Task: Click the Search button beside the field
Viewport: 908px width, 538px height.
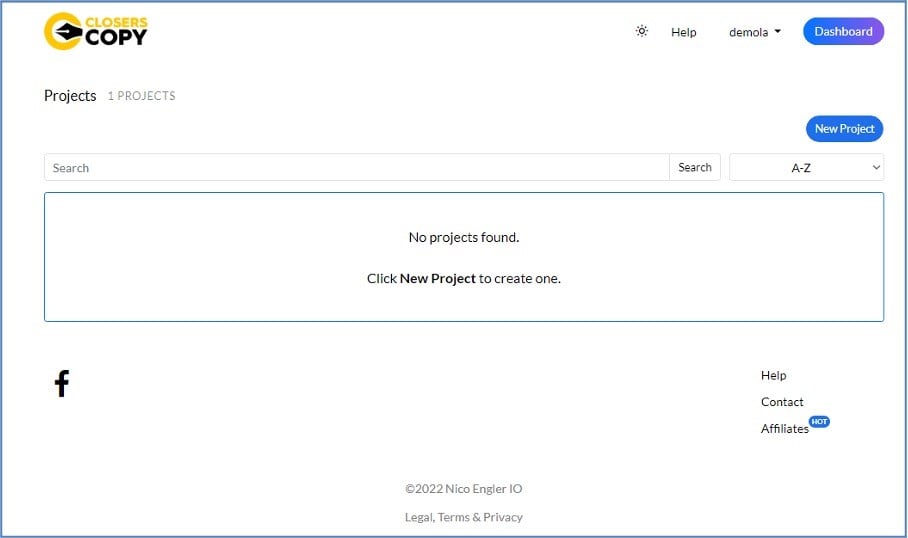Action: 695,167
